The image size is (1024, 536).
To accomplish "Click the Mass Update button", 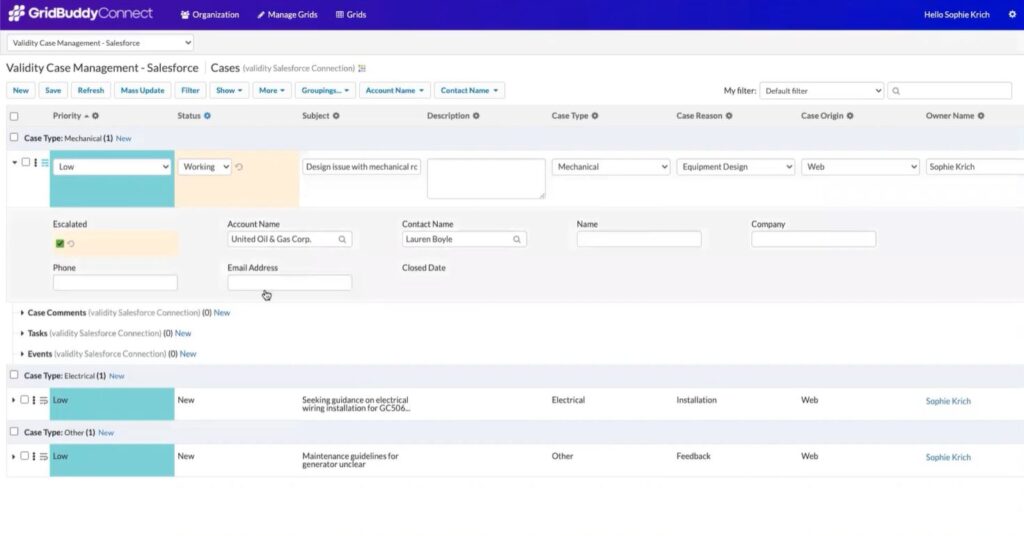I will click(x=142, y=91).
